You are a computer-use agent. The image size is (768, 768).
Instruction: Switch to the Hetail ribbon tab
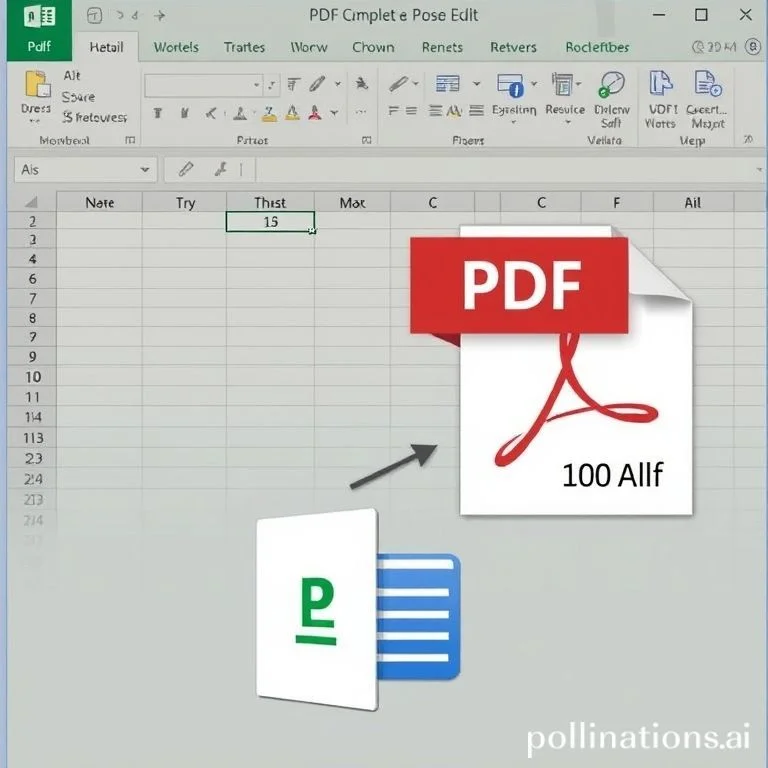click(106, 47)
